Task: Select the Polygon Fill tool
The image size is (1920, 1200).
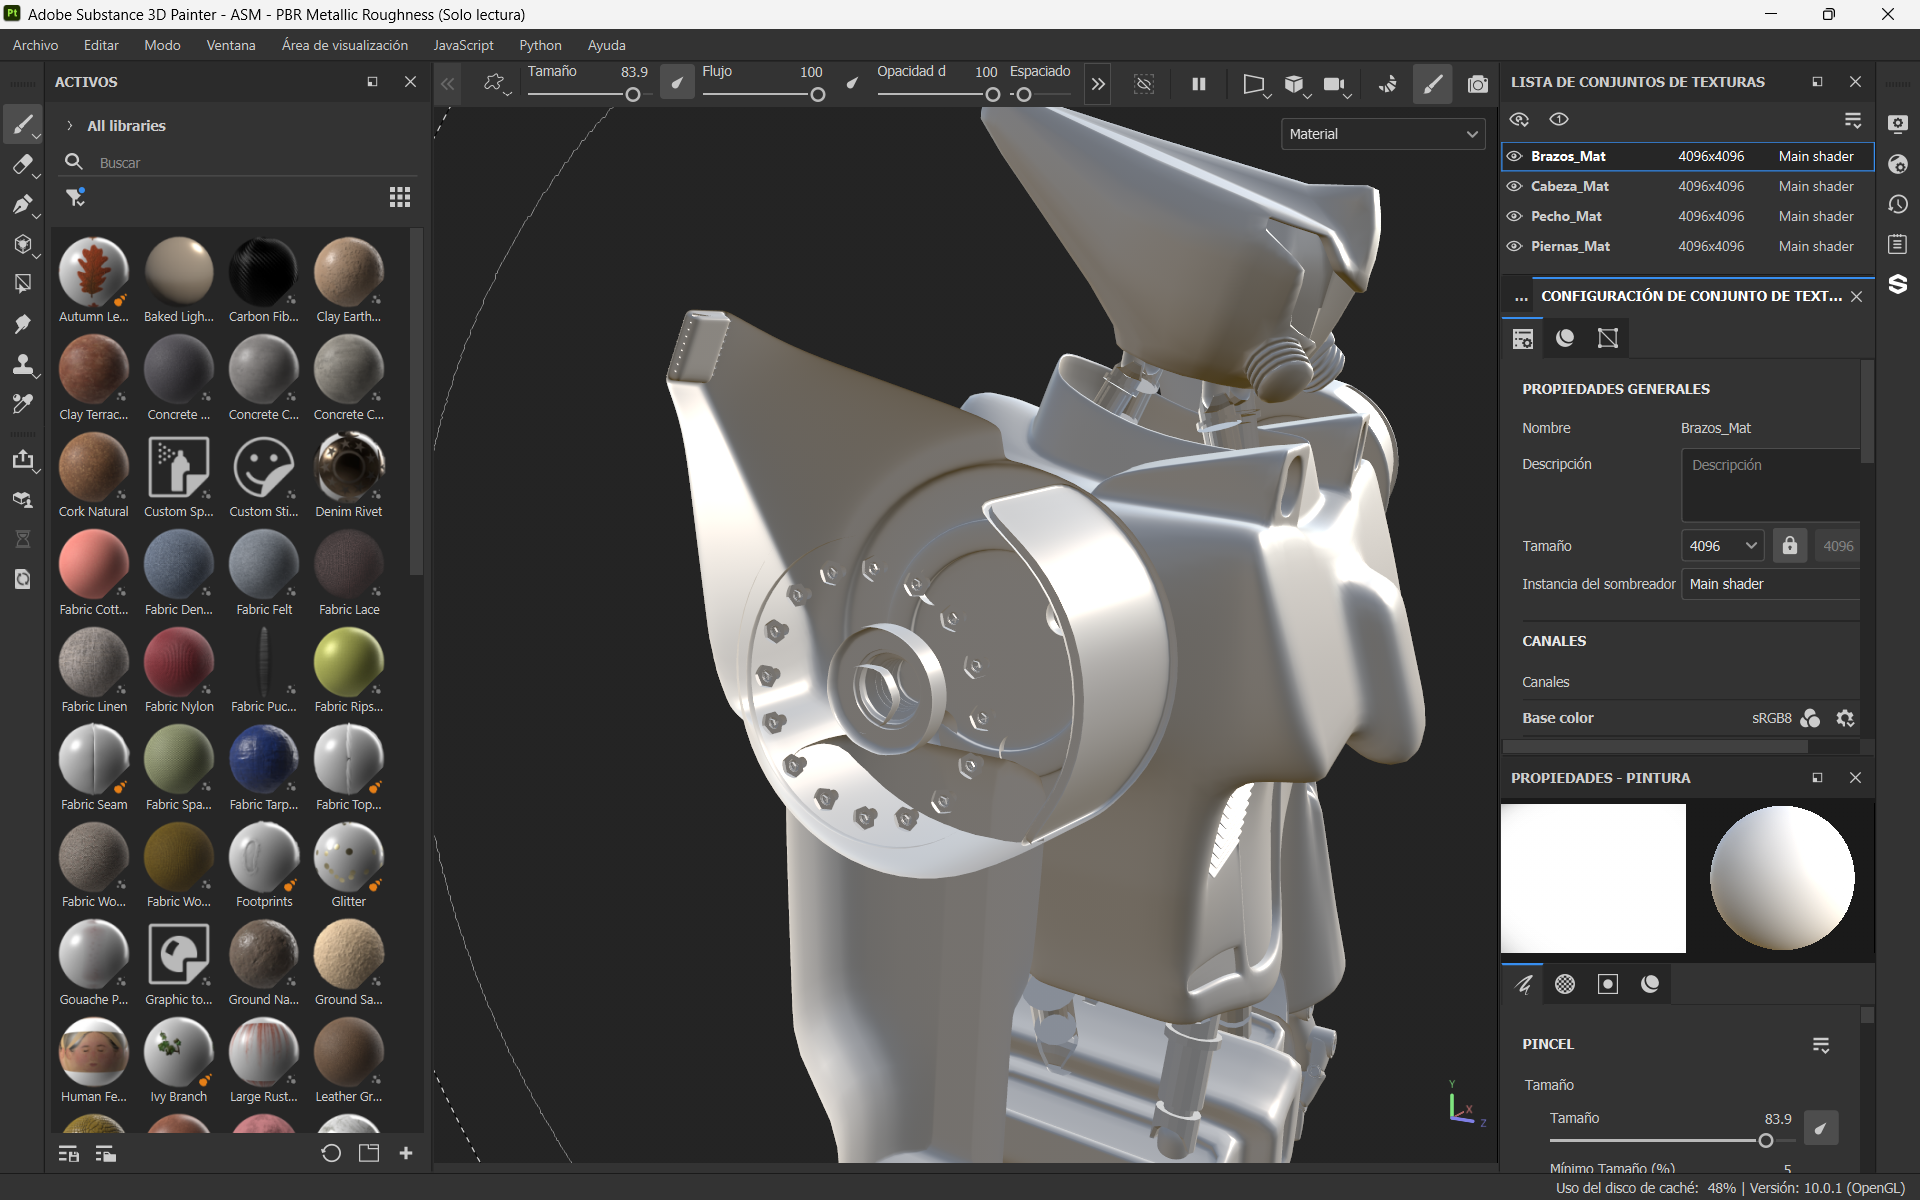Action: 22,284
